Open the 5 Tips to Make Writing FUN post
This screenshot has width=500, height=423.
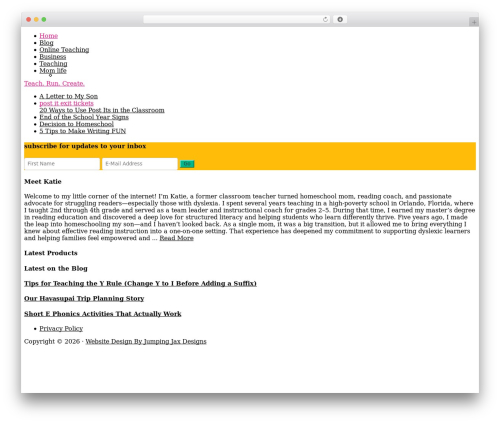pyautogui.click(x=83, y=131)
